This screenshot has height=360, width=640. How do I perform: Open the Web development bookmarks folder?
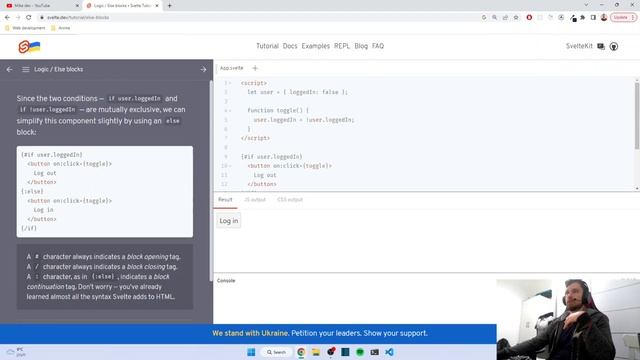click(x=25, y=28)
